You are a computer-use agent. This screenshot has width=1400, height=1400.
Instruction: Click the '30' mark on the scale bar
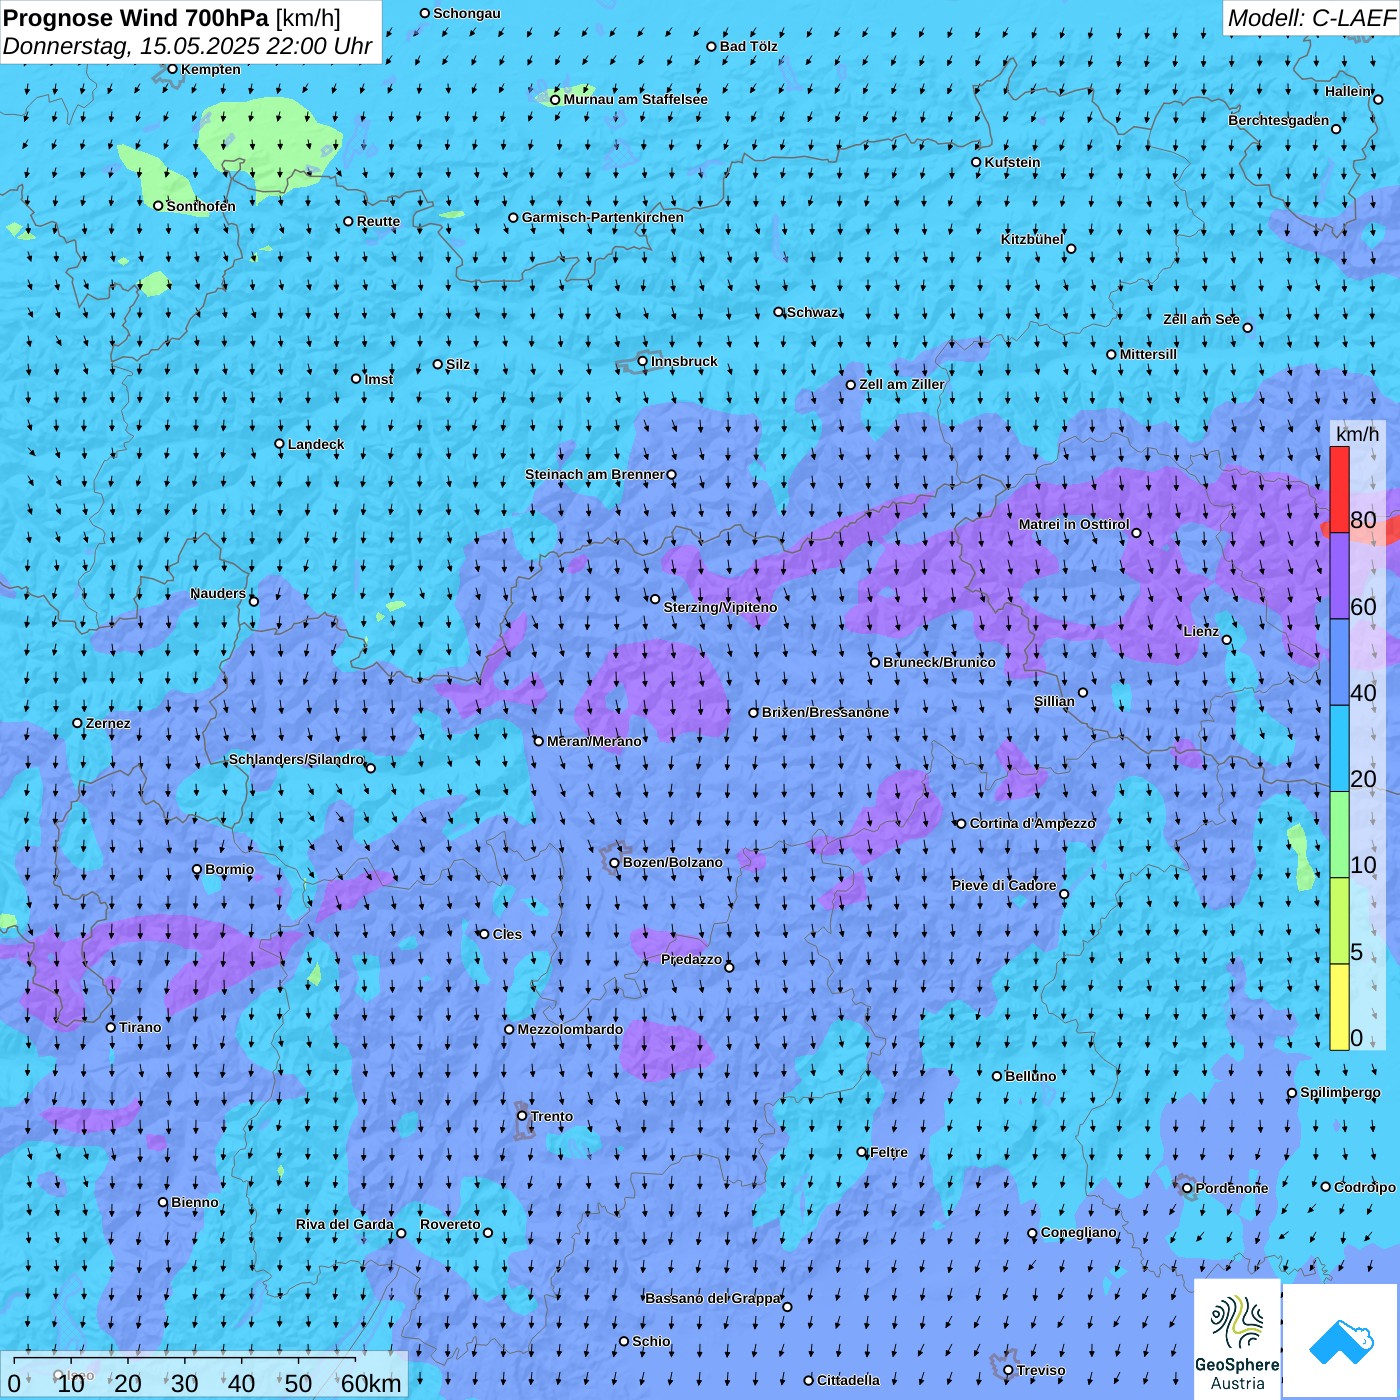click(184, 1383)
